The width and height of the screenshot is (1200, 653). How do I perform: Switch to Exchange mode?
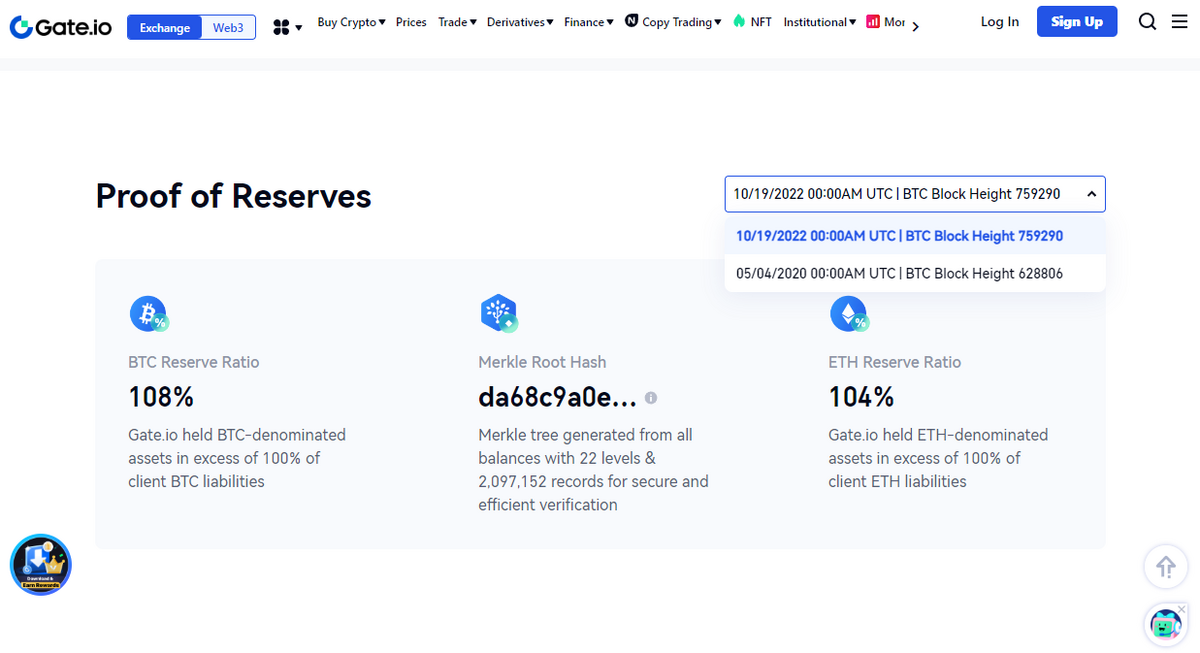165,27
